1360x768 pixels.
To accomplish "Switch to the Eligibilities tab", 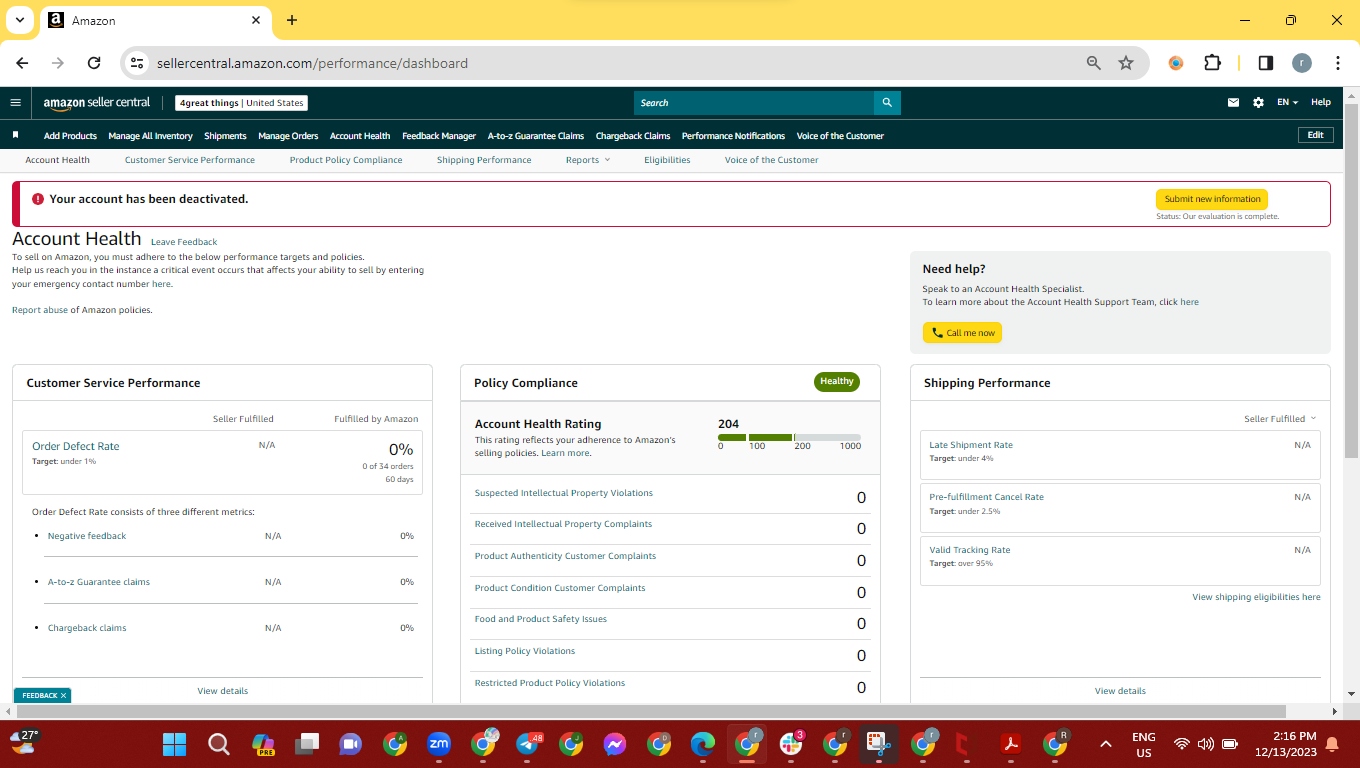I will click(x=667, y=160).
